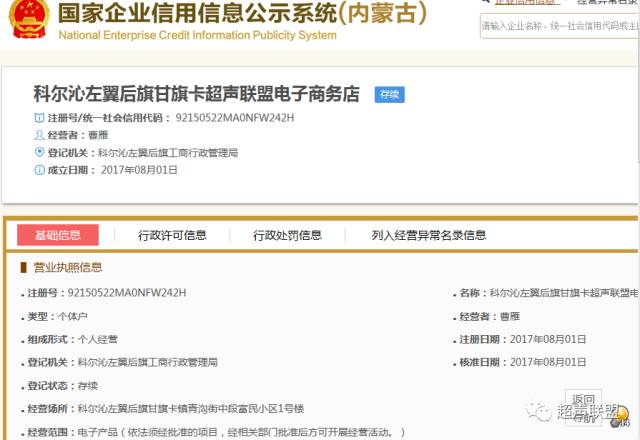The width and height of the screenshot is (640, 440).
Task: Click the operator person icon
Action: pos(39,135)
